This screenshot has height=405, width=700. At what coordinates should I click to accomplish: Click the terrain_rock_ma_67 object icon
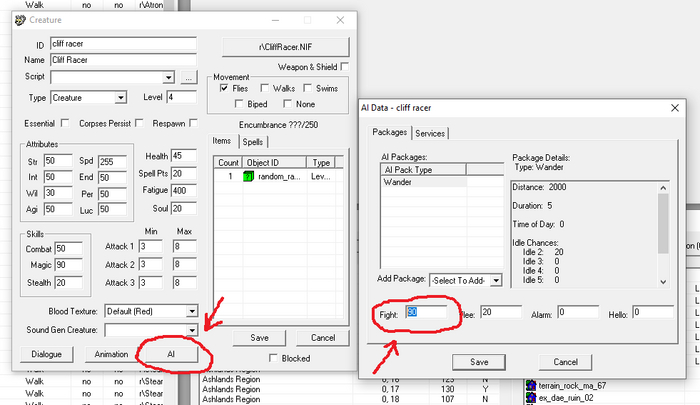click(x=530, y=385)
